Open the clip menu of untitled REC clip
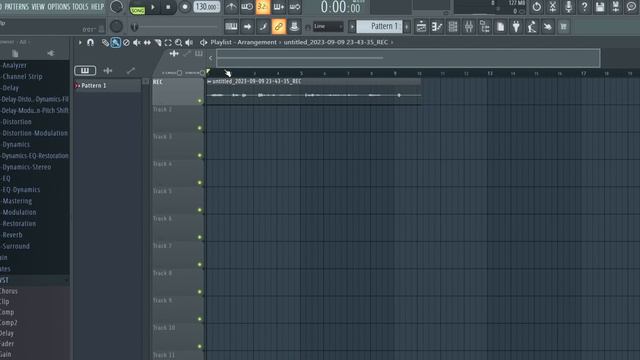 click(209, 82)
